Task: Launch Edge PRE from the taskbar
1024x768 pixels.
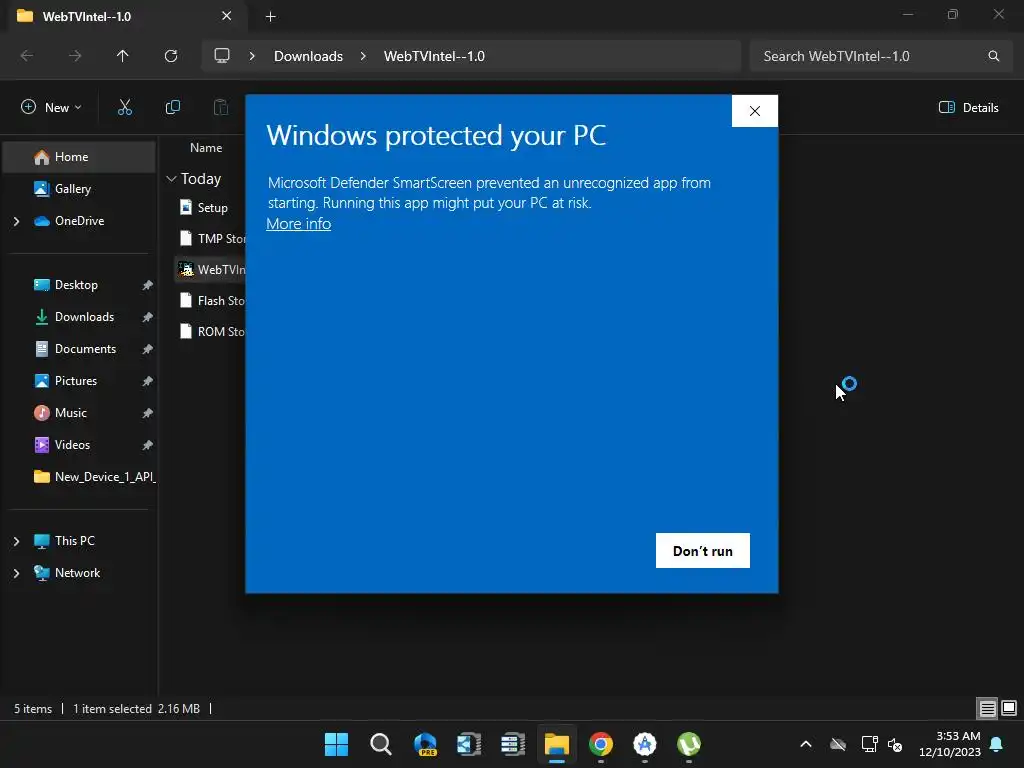Action: [x=425, y=744]
